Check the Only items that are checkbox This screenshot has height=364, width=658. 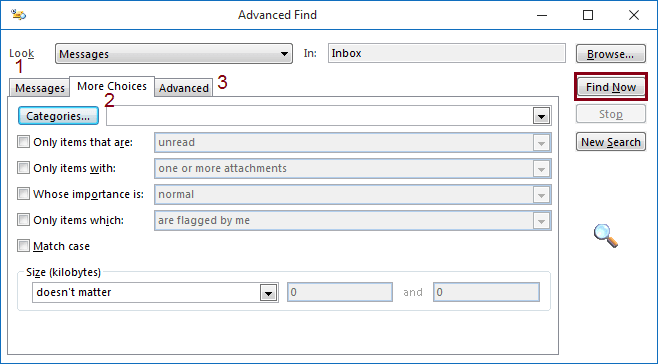click(24, 142)
